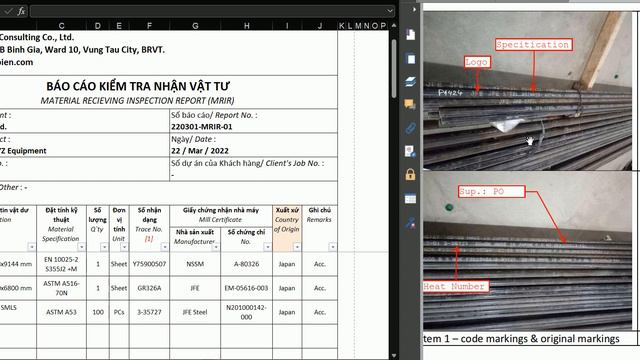
Task: Select certificate cell EM-05616-003
Action: pyautogui.click(x=247, y=288)
